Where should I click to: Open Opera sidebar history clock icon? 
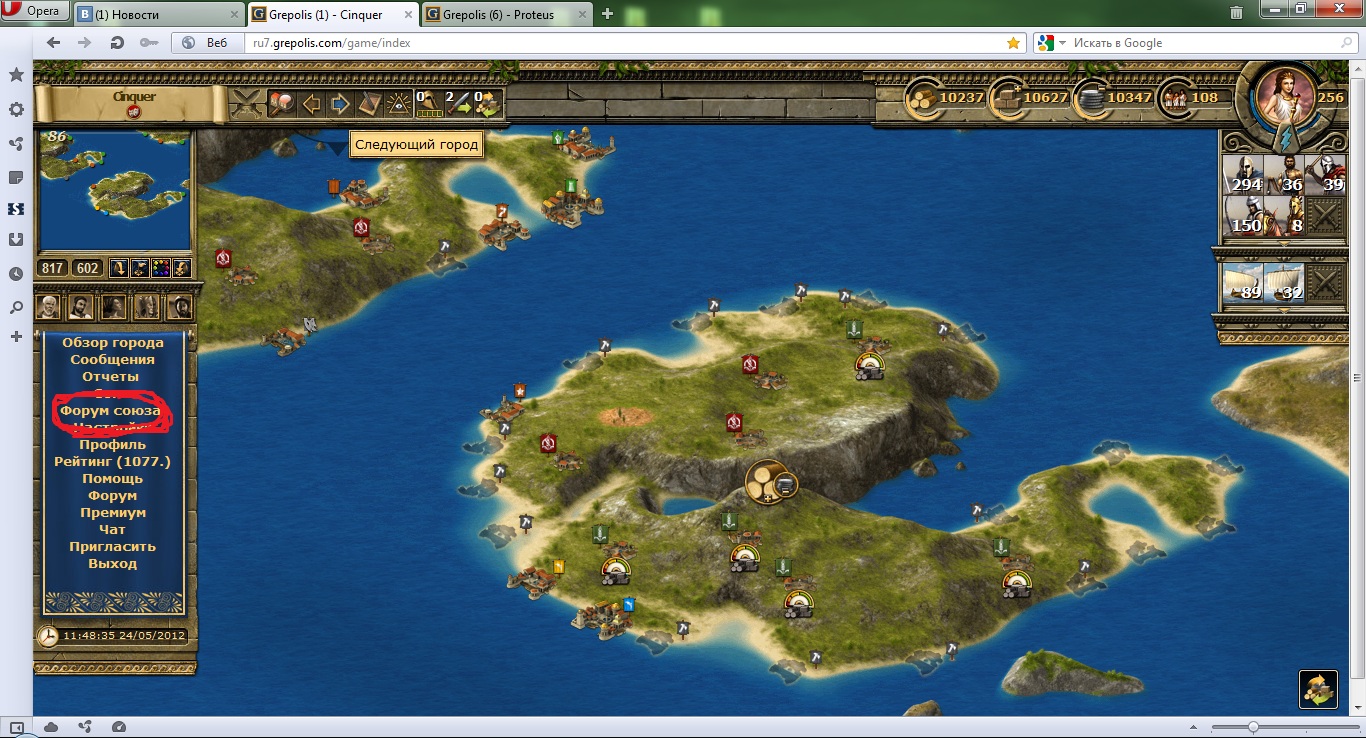pos(16,273)
